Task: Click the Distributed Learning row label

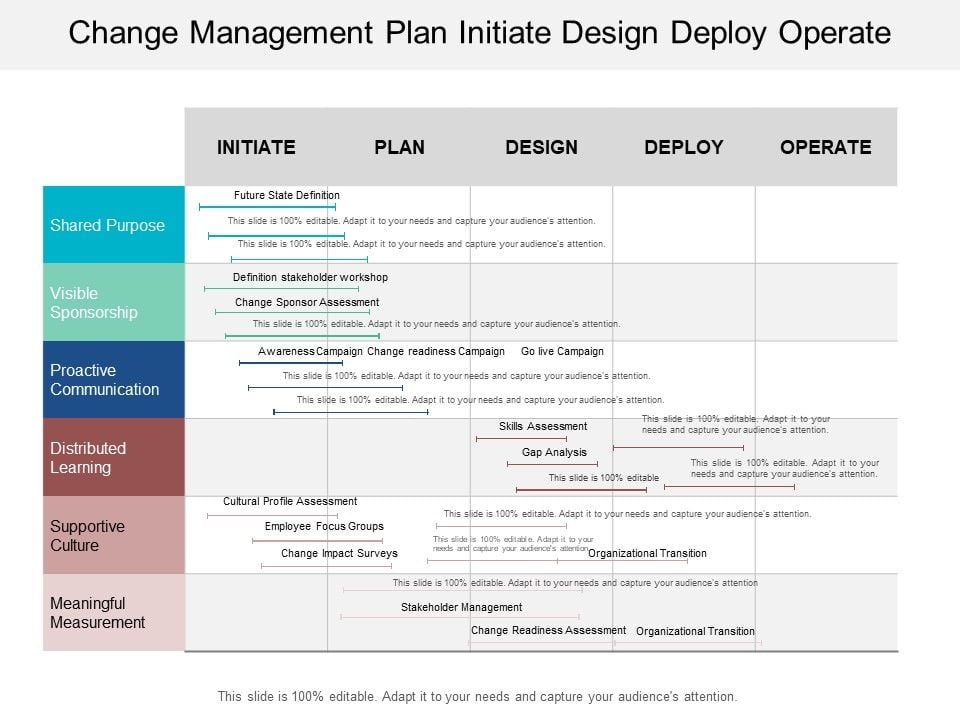Action: (x=114, y=457)
